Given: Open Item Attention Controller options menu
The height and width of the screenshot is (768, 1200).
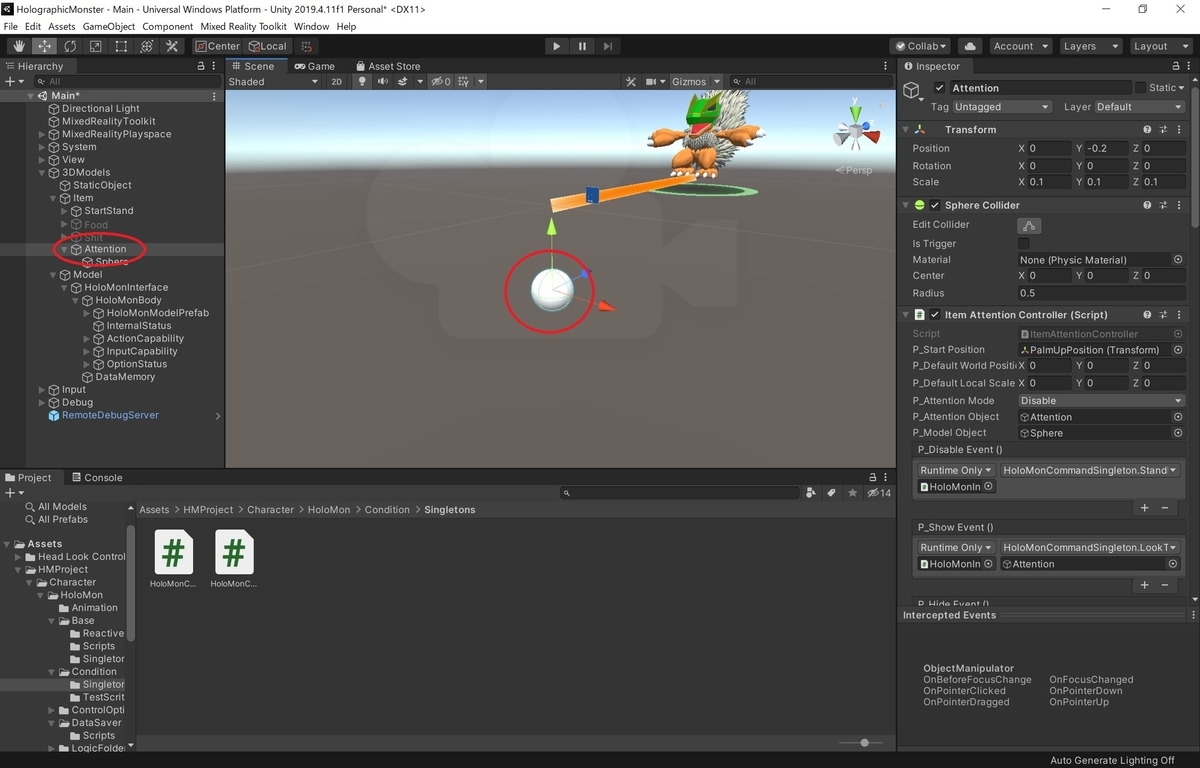Looking at the screenshot, I should tap(1177, 314).
